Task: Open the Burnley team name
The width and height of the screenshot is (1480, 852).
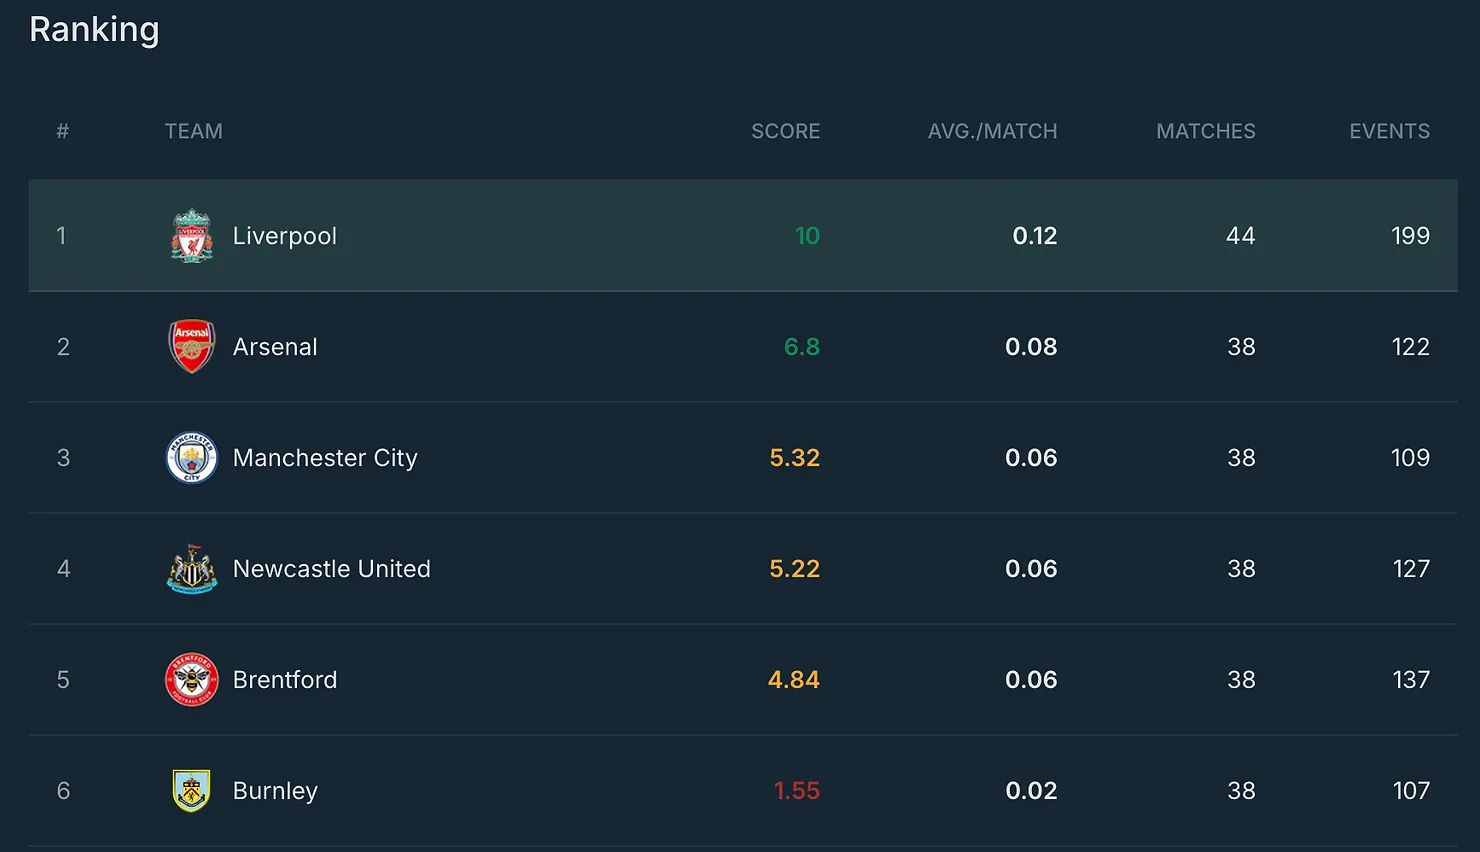Action: click(275, 791)
